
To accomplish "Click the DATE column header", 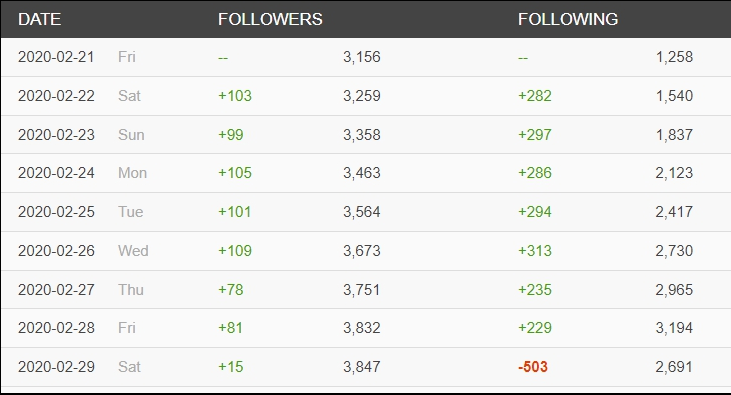I will click(x=40, y=19).
